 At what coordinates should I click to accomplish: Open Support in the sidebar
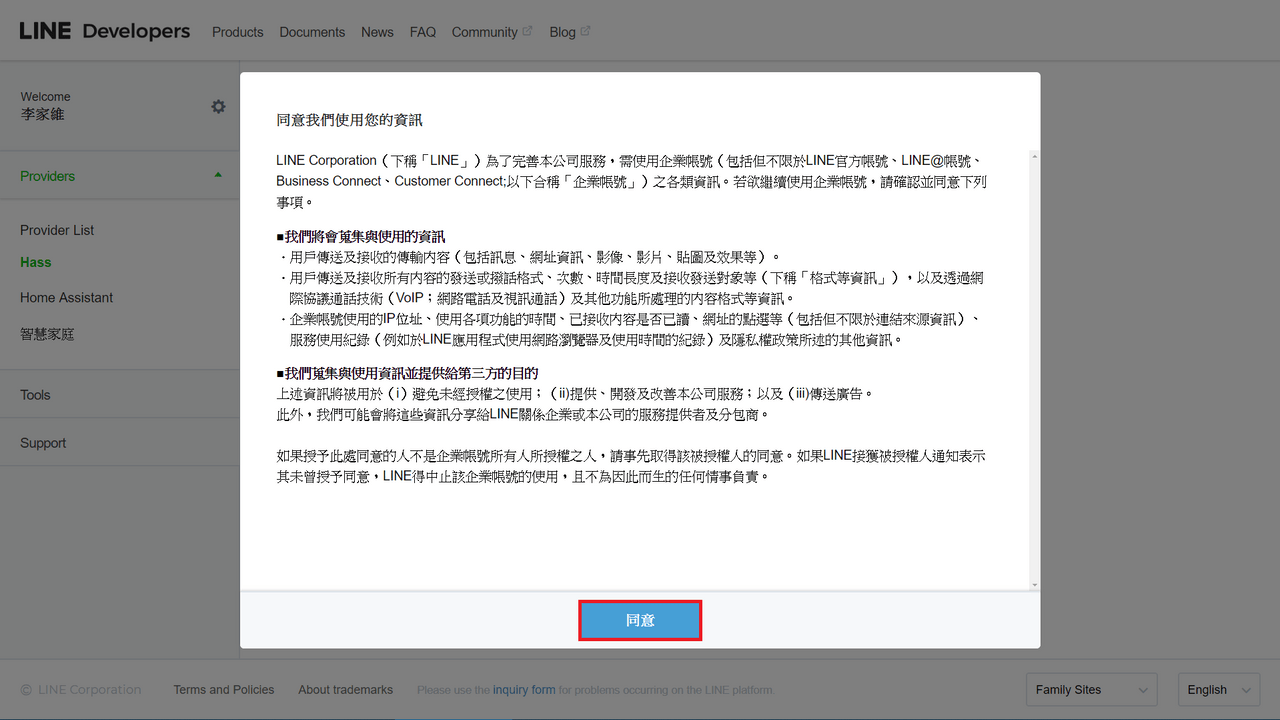pyautogui.click(x=43, y=443)
